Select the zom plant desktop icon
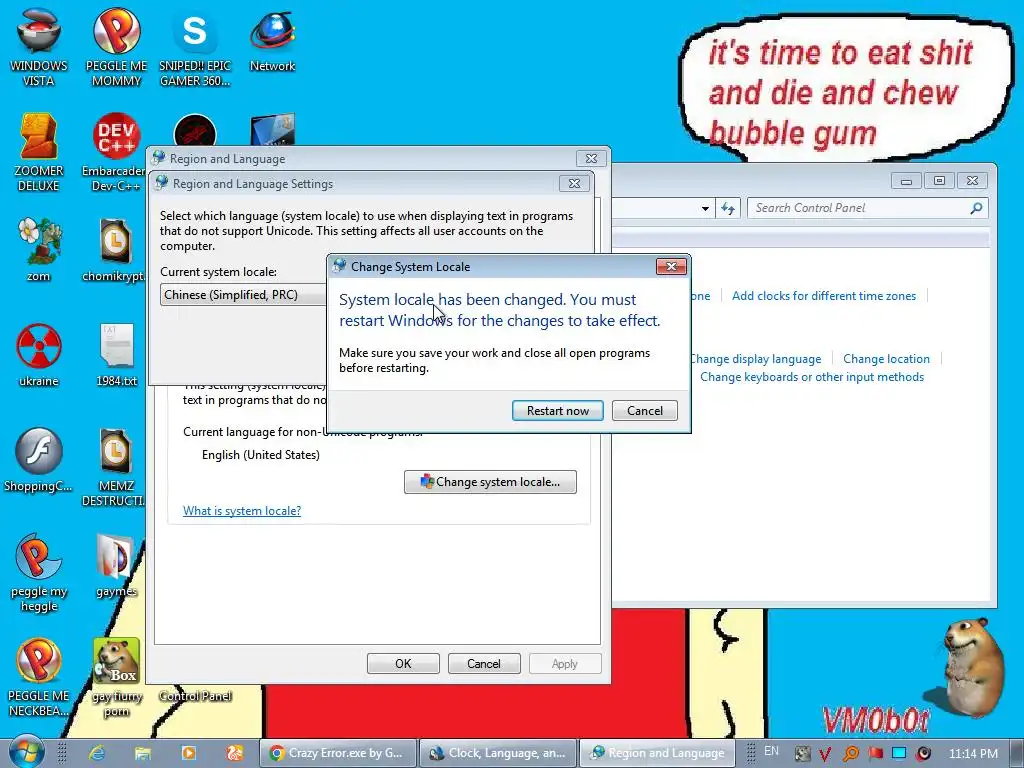 point(39,249)
